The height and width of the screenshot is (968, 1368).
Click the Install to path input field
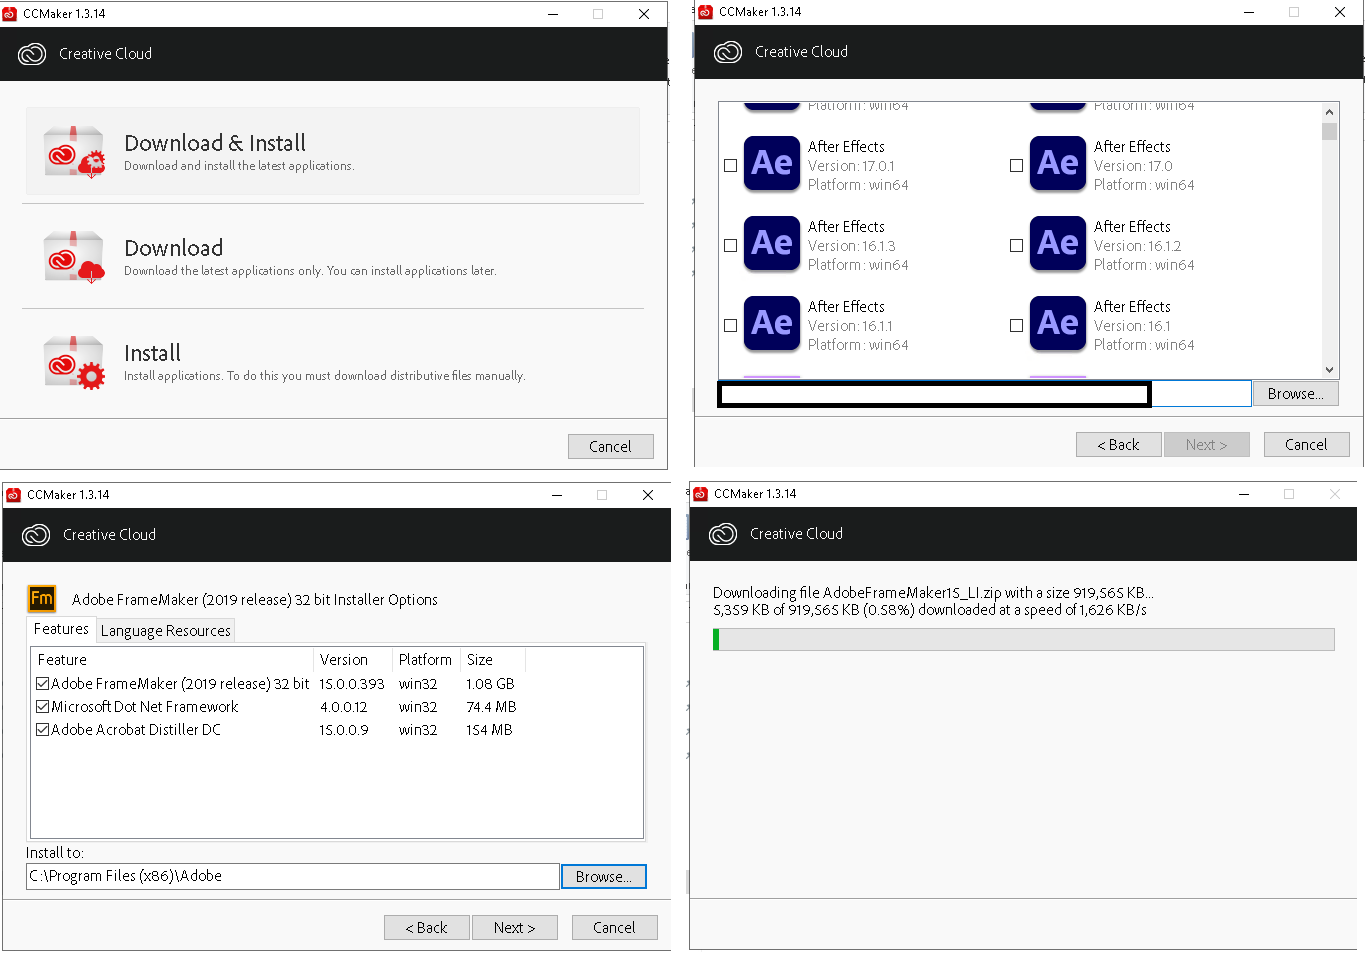coord(292,876)
